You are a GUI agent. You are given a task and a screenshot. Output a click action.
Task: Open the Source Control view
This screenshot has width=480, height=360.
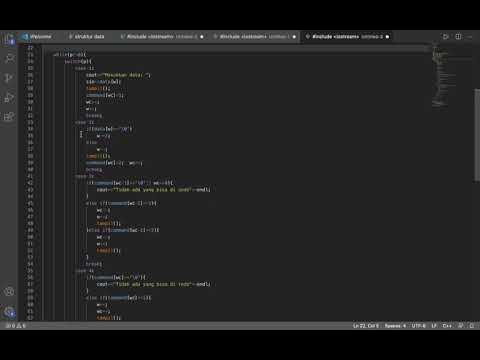(x=9, y=78)
